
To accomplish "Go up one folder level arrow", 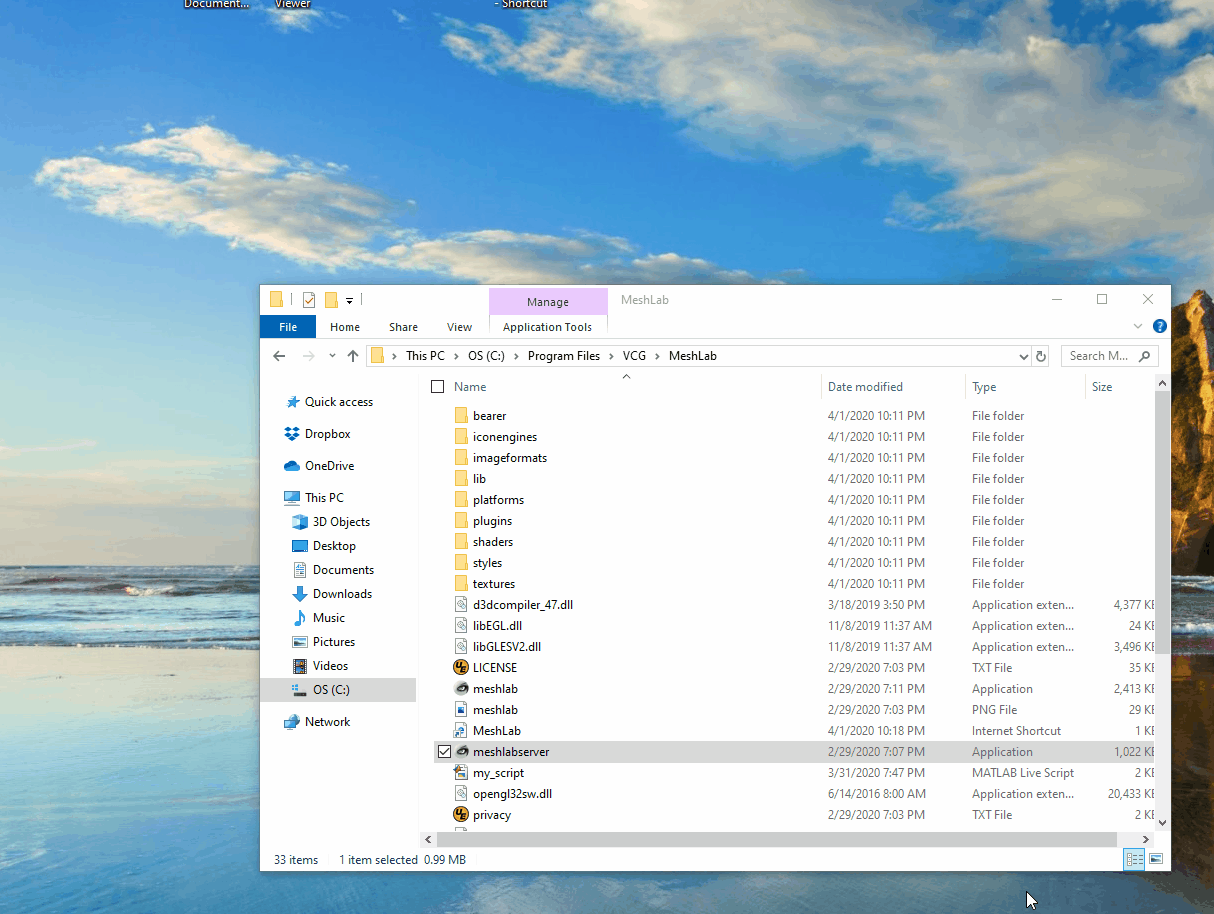I will 353,356.
